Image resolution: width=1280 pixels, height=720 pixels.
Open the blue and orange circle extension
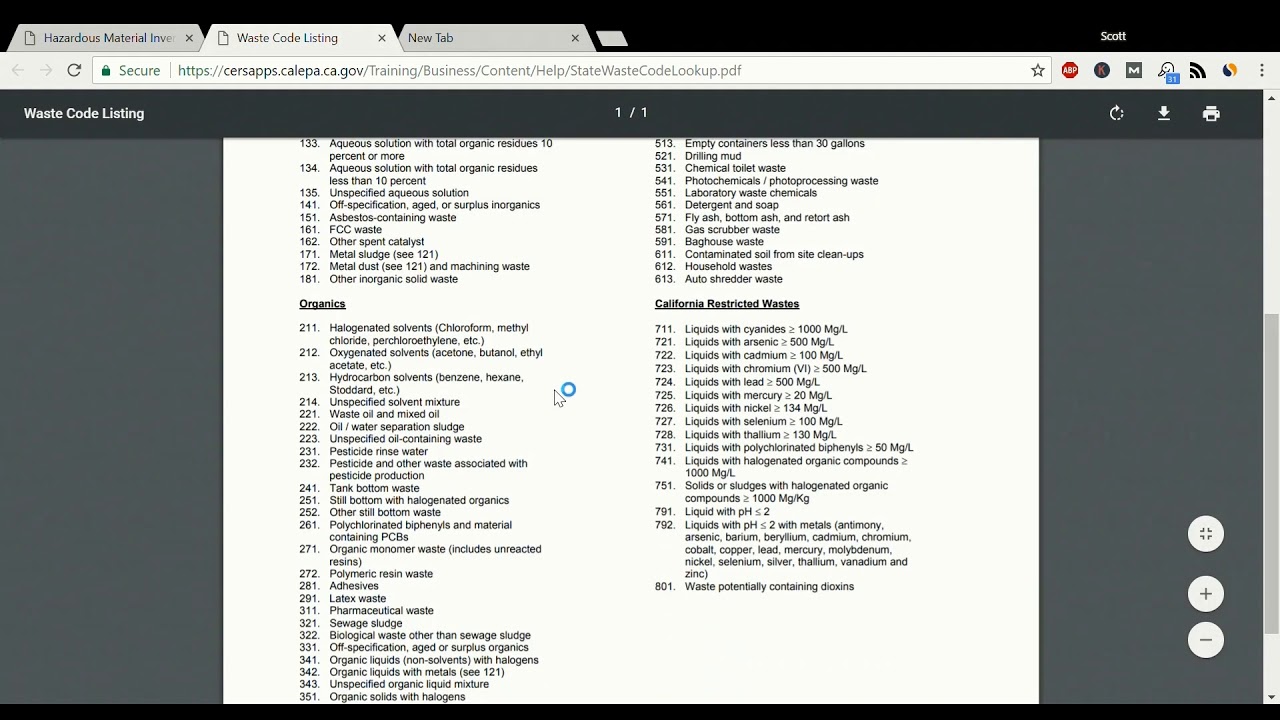click(1230, 70)
